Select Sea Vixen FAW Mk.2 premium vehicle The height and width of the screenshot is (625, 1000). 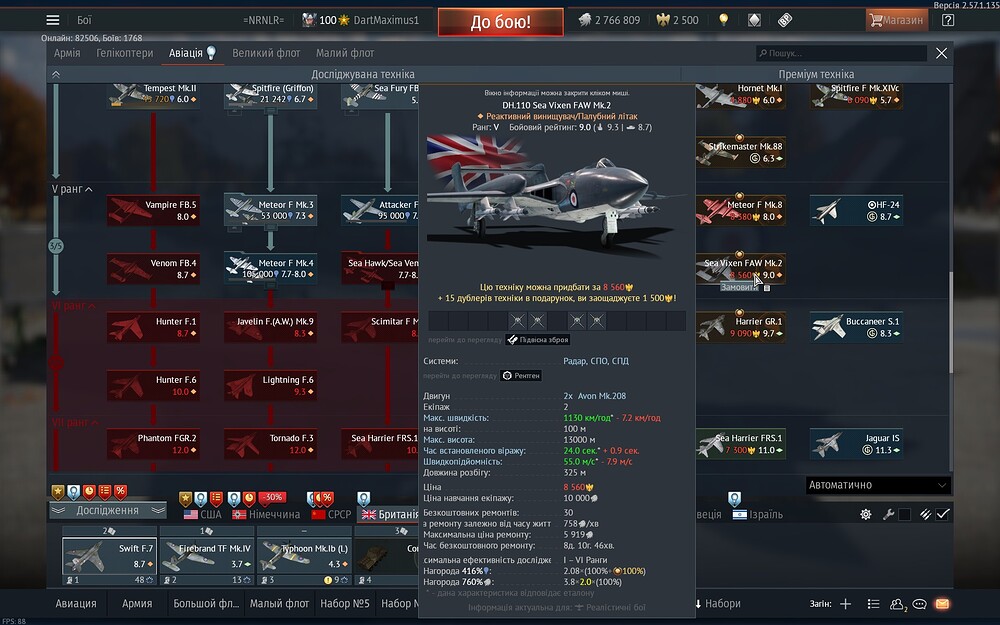(x=740, y=268)
